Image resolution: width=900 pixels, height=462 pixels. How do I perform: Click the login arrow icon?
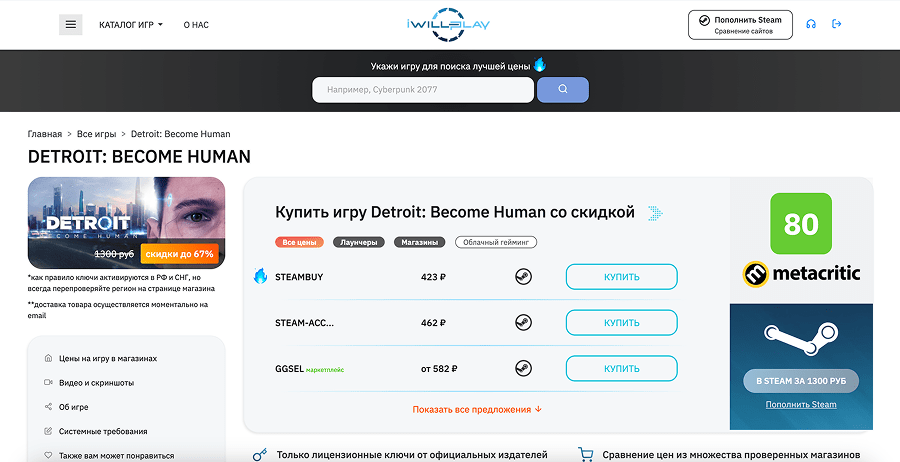[836, 24]
